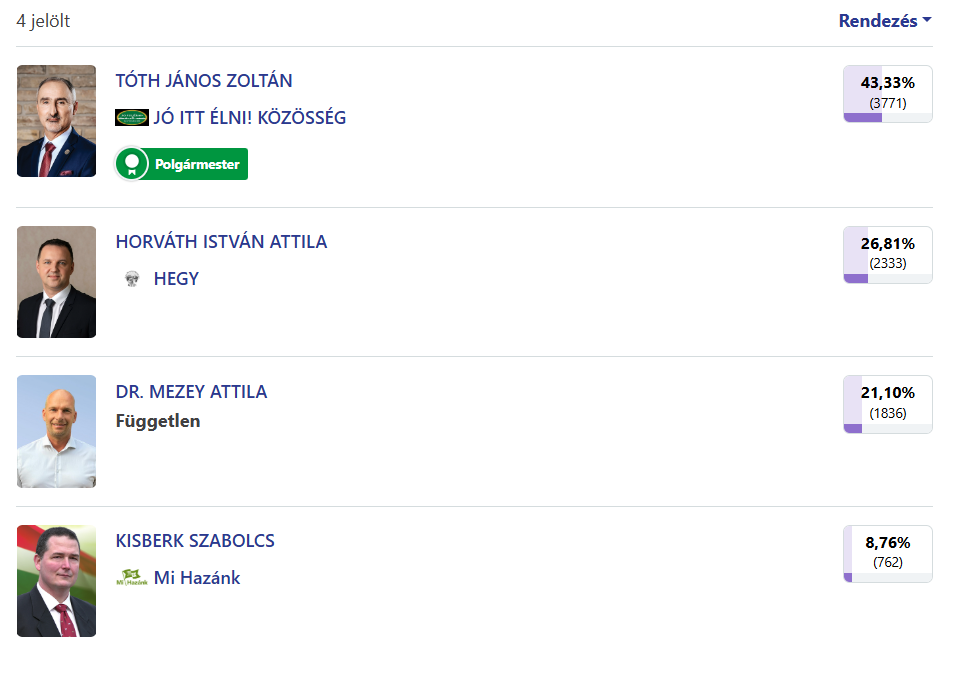Click the ribbon medal icon on Polgármester badge
This screenshot has height=676, width=968.
point(131,164)
